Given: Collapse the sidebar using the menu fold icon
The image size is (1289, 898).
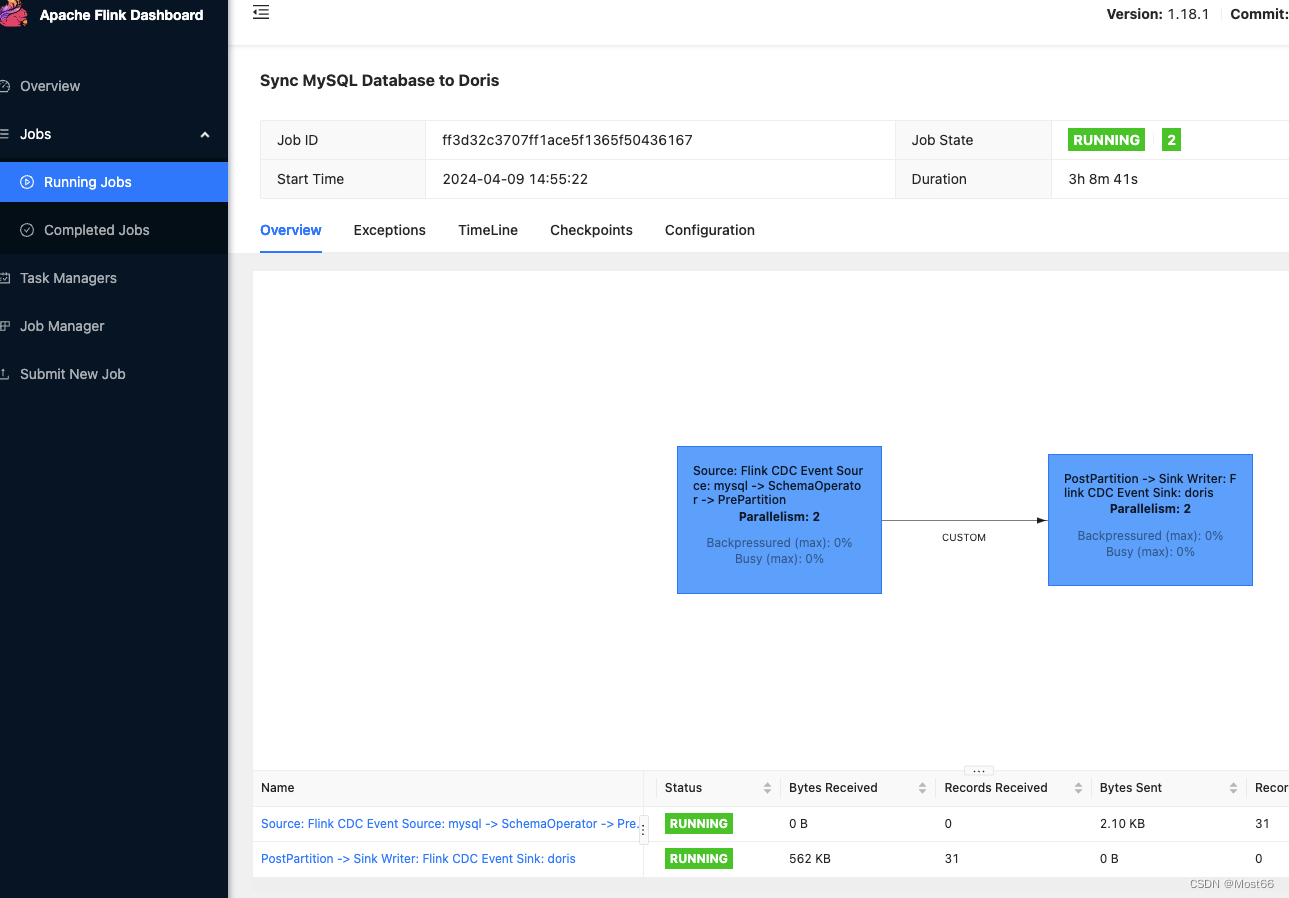Looking at the screenshot, I should point(261,13).
